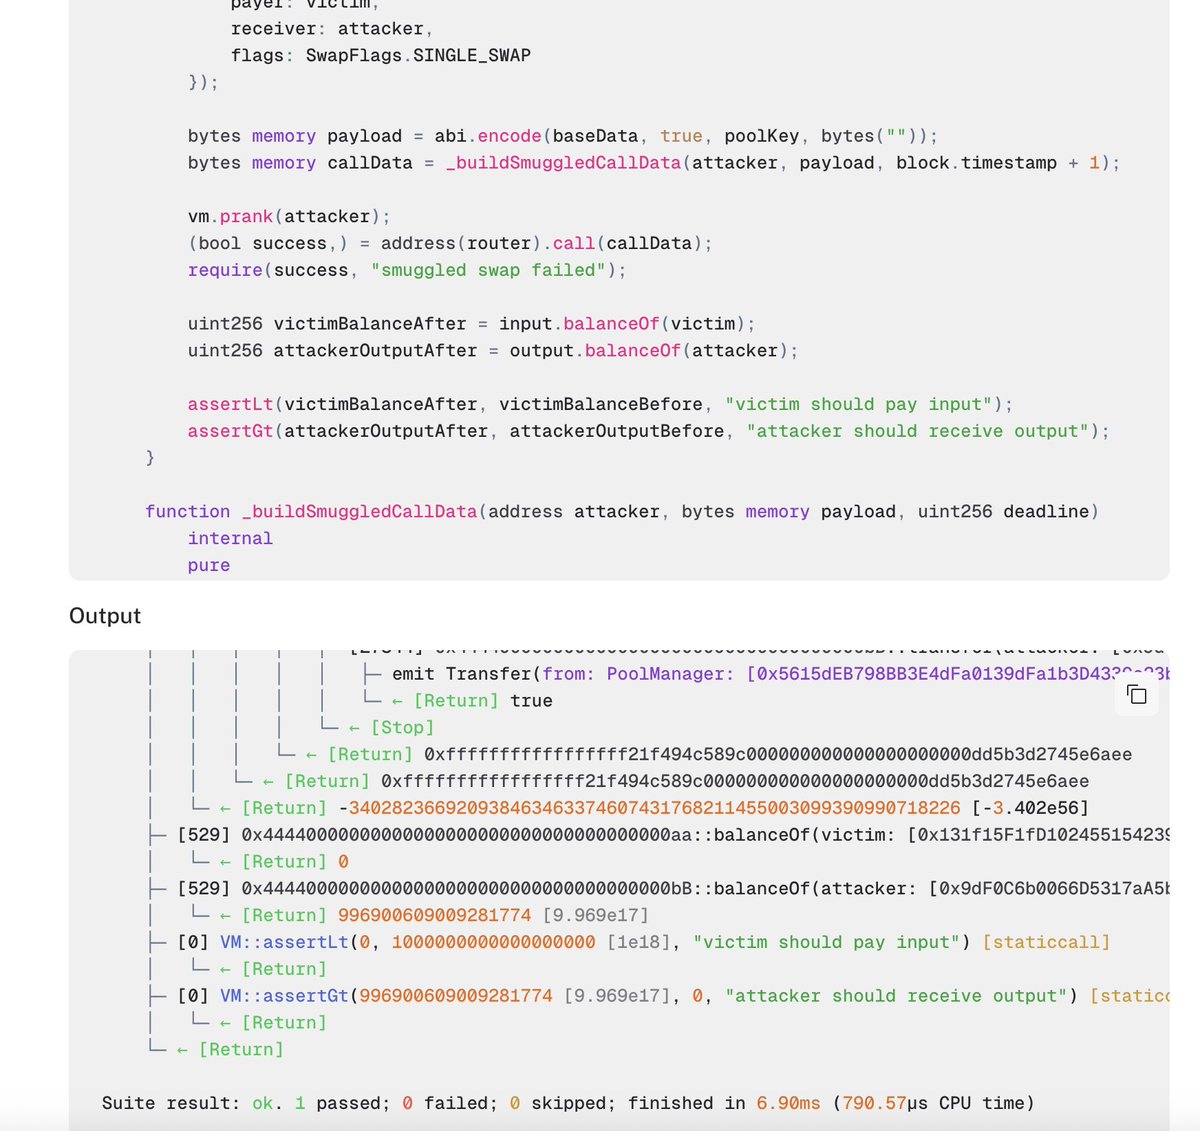This screenshot has width=1200, height=1131.
Task: Click the "assertLt(victimBalanceAfter, victimBalanceBefore" line
Action: (600, 404)
